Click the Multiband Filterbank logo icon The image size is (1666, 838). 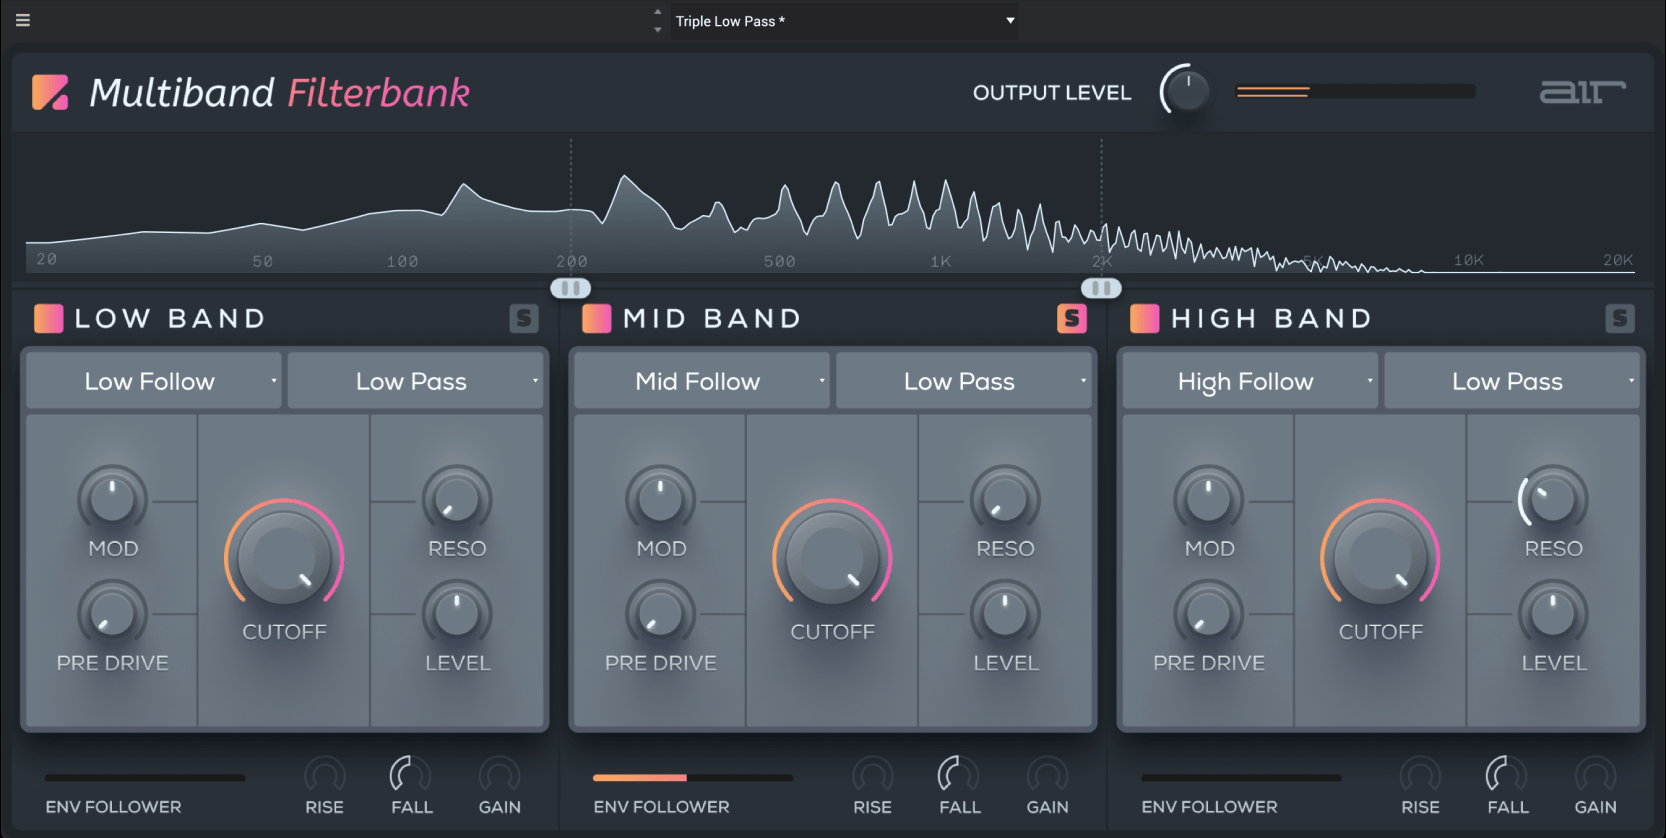pyautogui.click(x=50, y=92)
